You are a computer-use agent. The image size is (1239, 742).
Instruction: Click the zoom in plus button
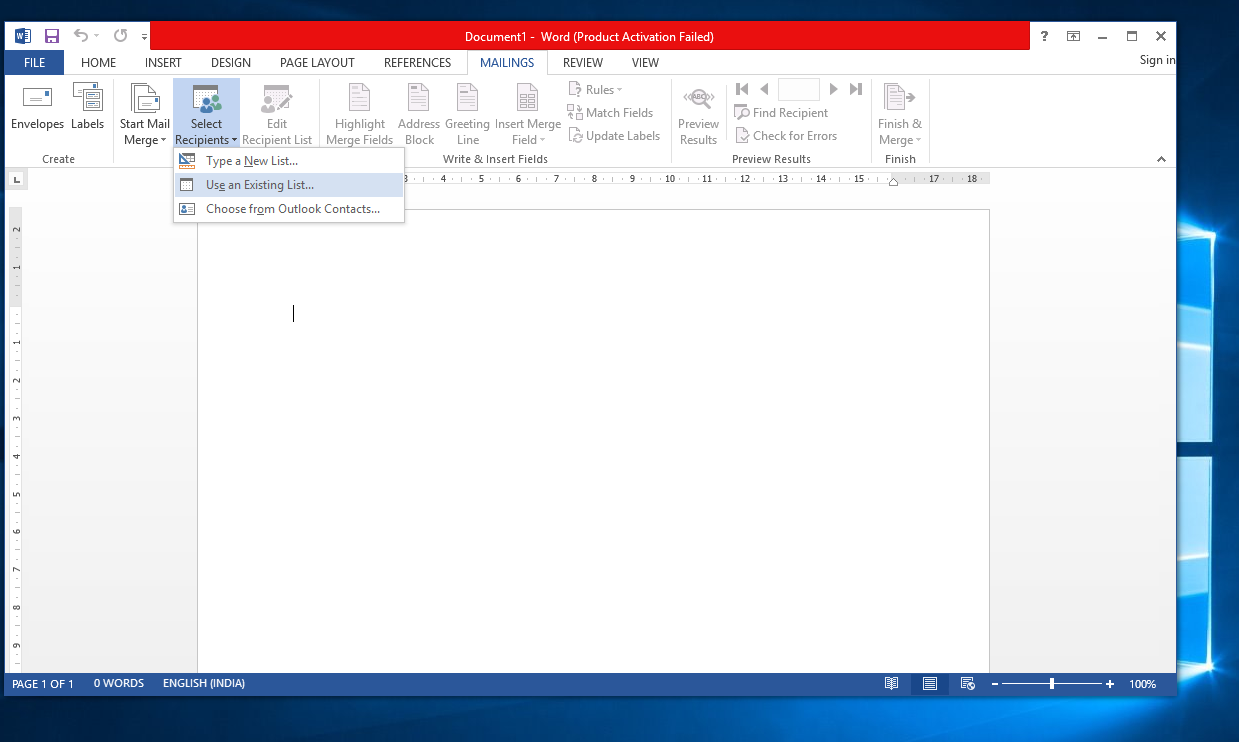click(x=1110, y=684)
